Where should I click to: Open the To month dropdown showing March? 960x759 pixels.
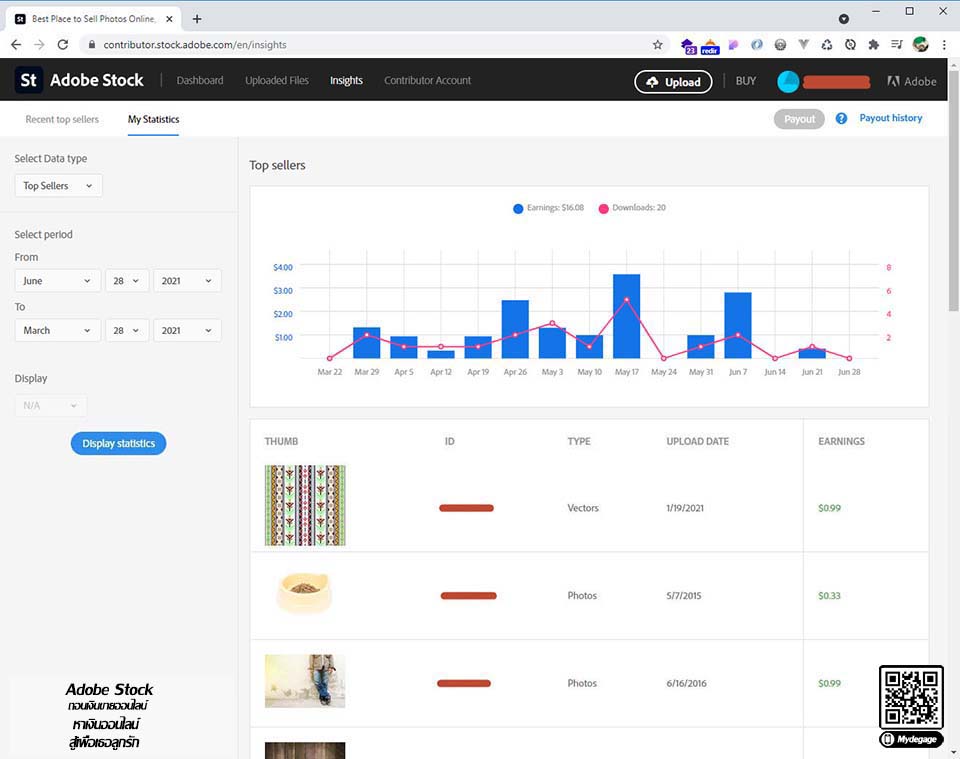pyautogui.click(x=57, y=331)
